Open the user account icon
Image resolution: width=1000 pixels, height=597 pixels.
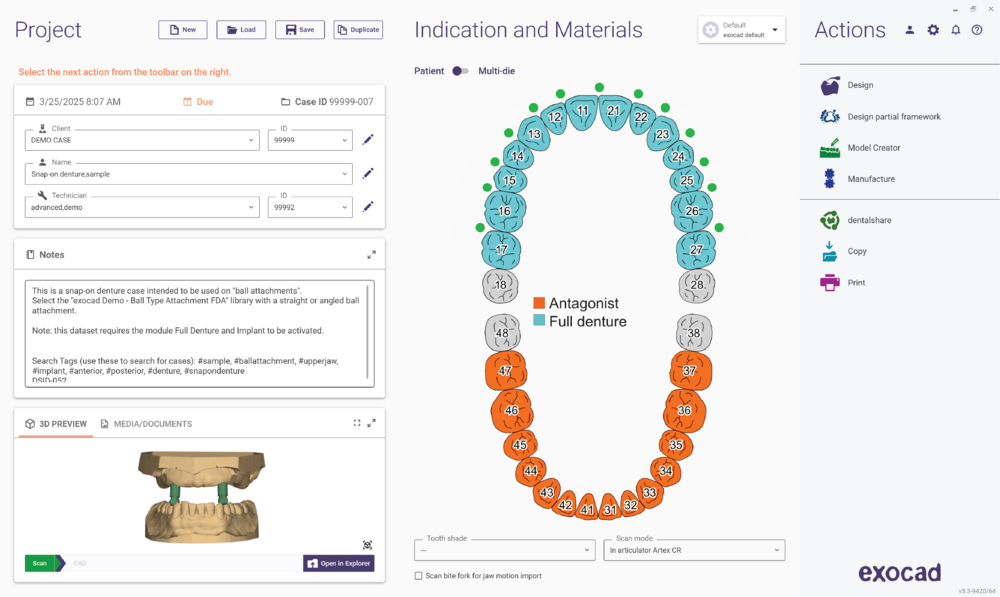[x=909, y=30]
